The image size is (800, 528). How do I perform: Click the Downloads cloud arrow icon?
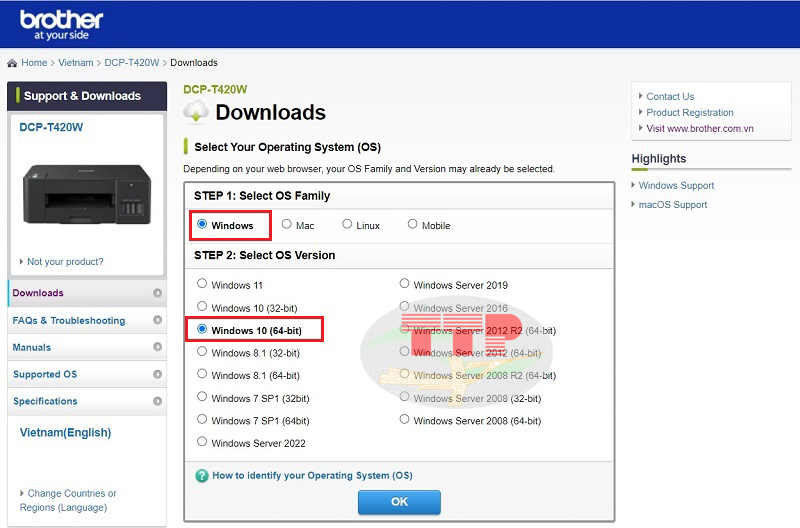click(196, 112)
